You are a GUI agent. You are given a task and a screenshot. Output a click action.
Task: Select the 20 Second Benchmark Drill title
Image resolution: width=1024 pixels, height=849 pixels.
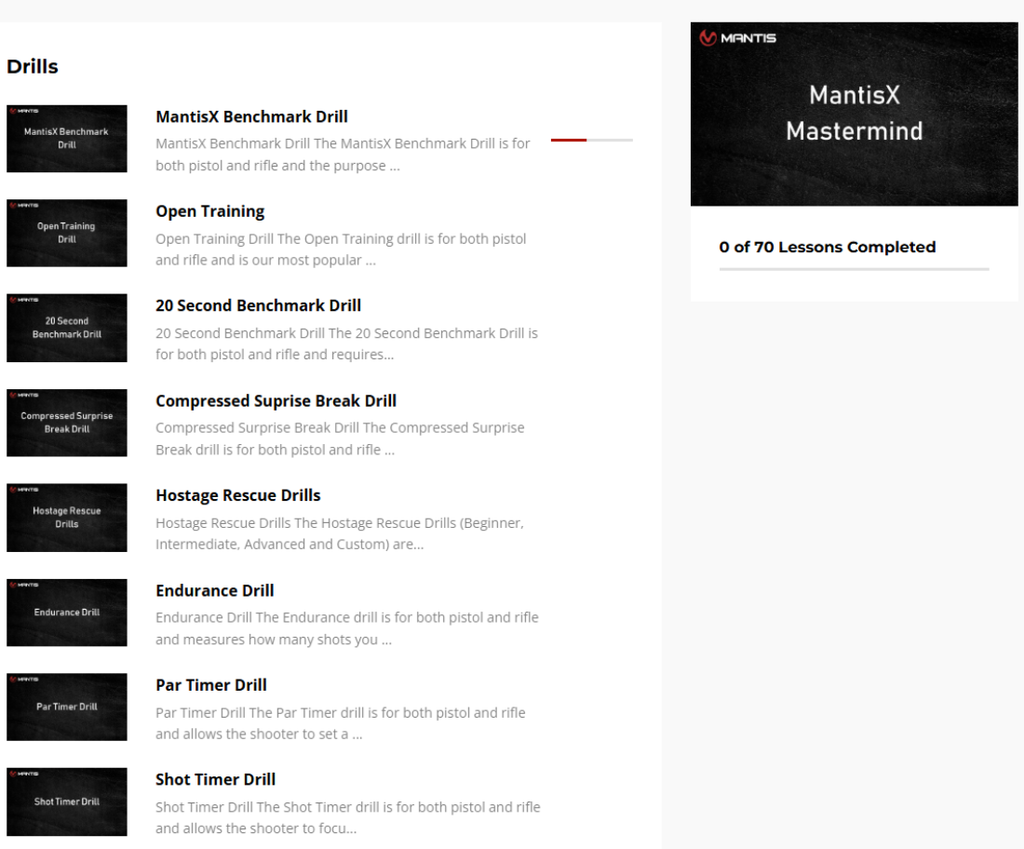click(258, 305)
